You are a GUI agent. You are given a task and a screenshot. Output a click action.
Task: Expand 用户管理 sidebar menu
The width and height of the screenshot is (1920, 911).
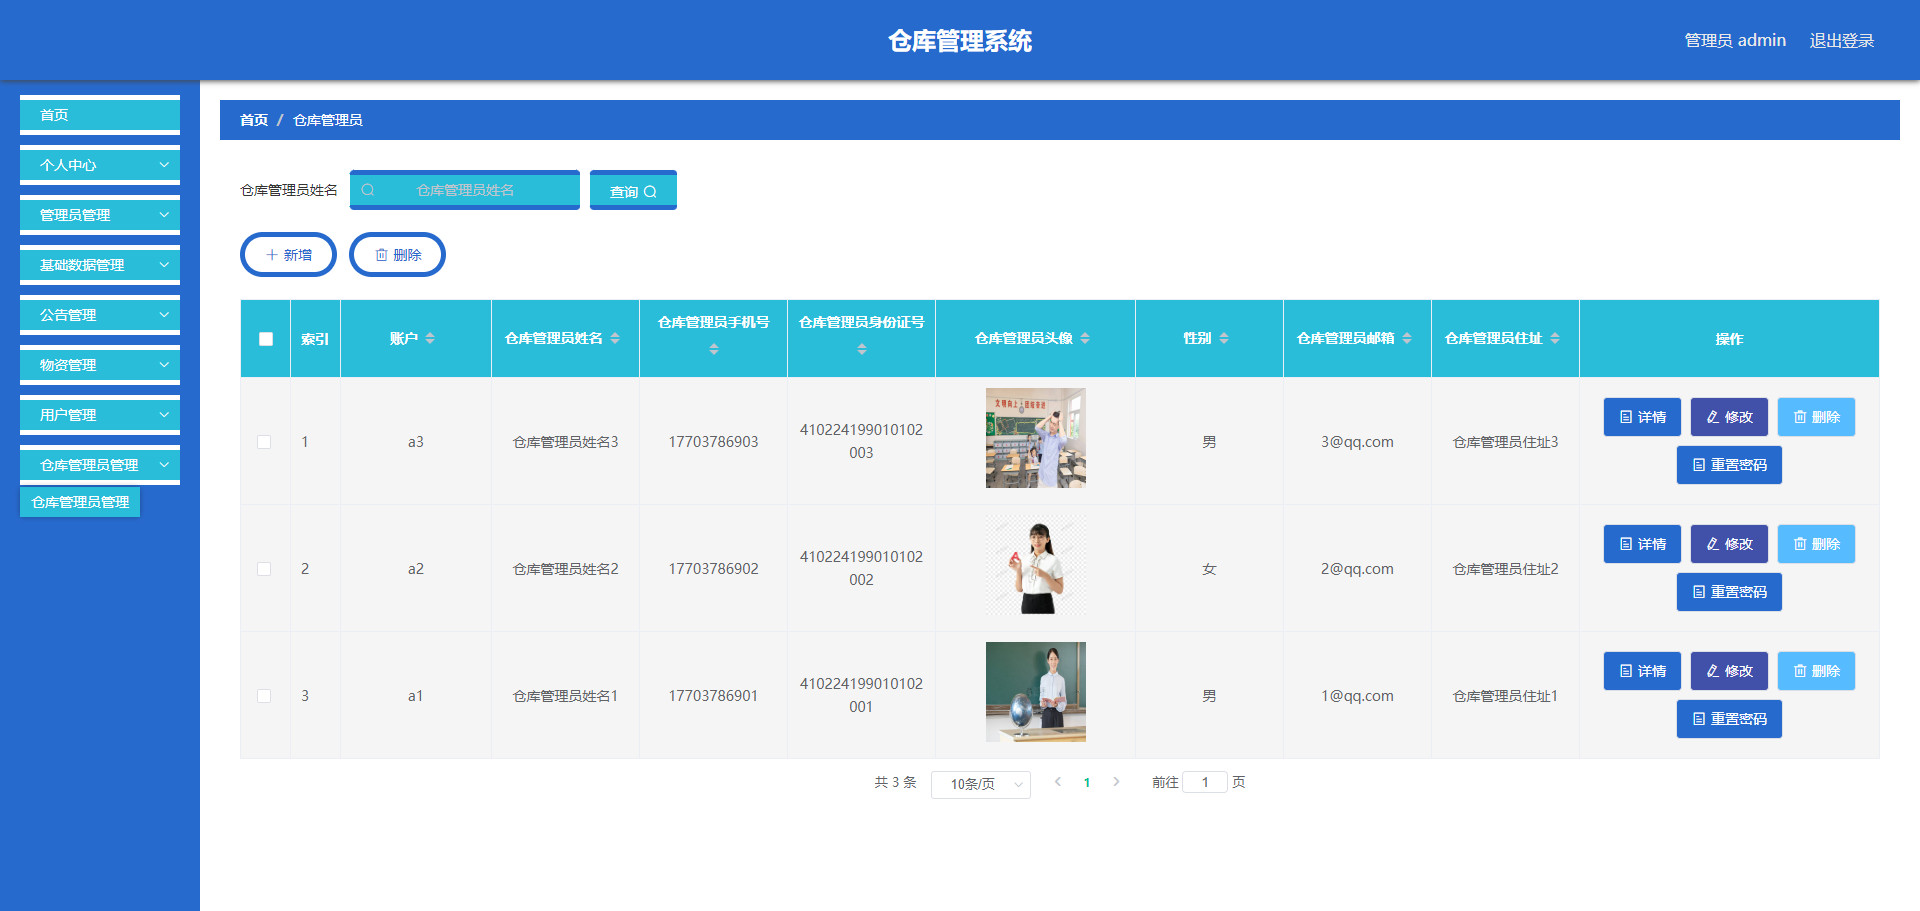click(100, 415)
